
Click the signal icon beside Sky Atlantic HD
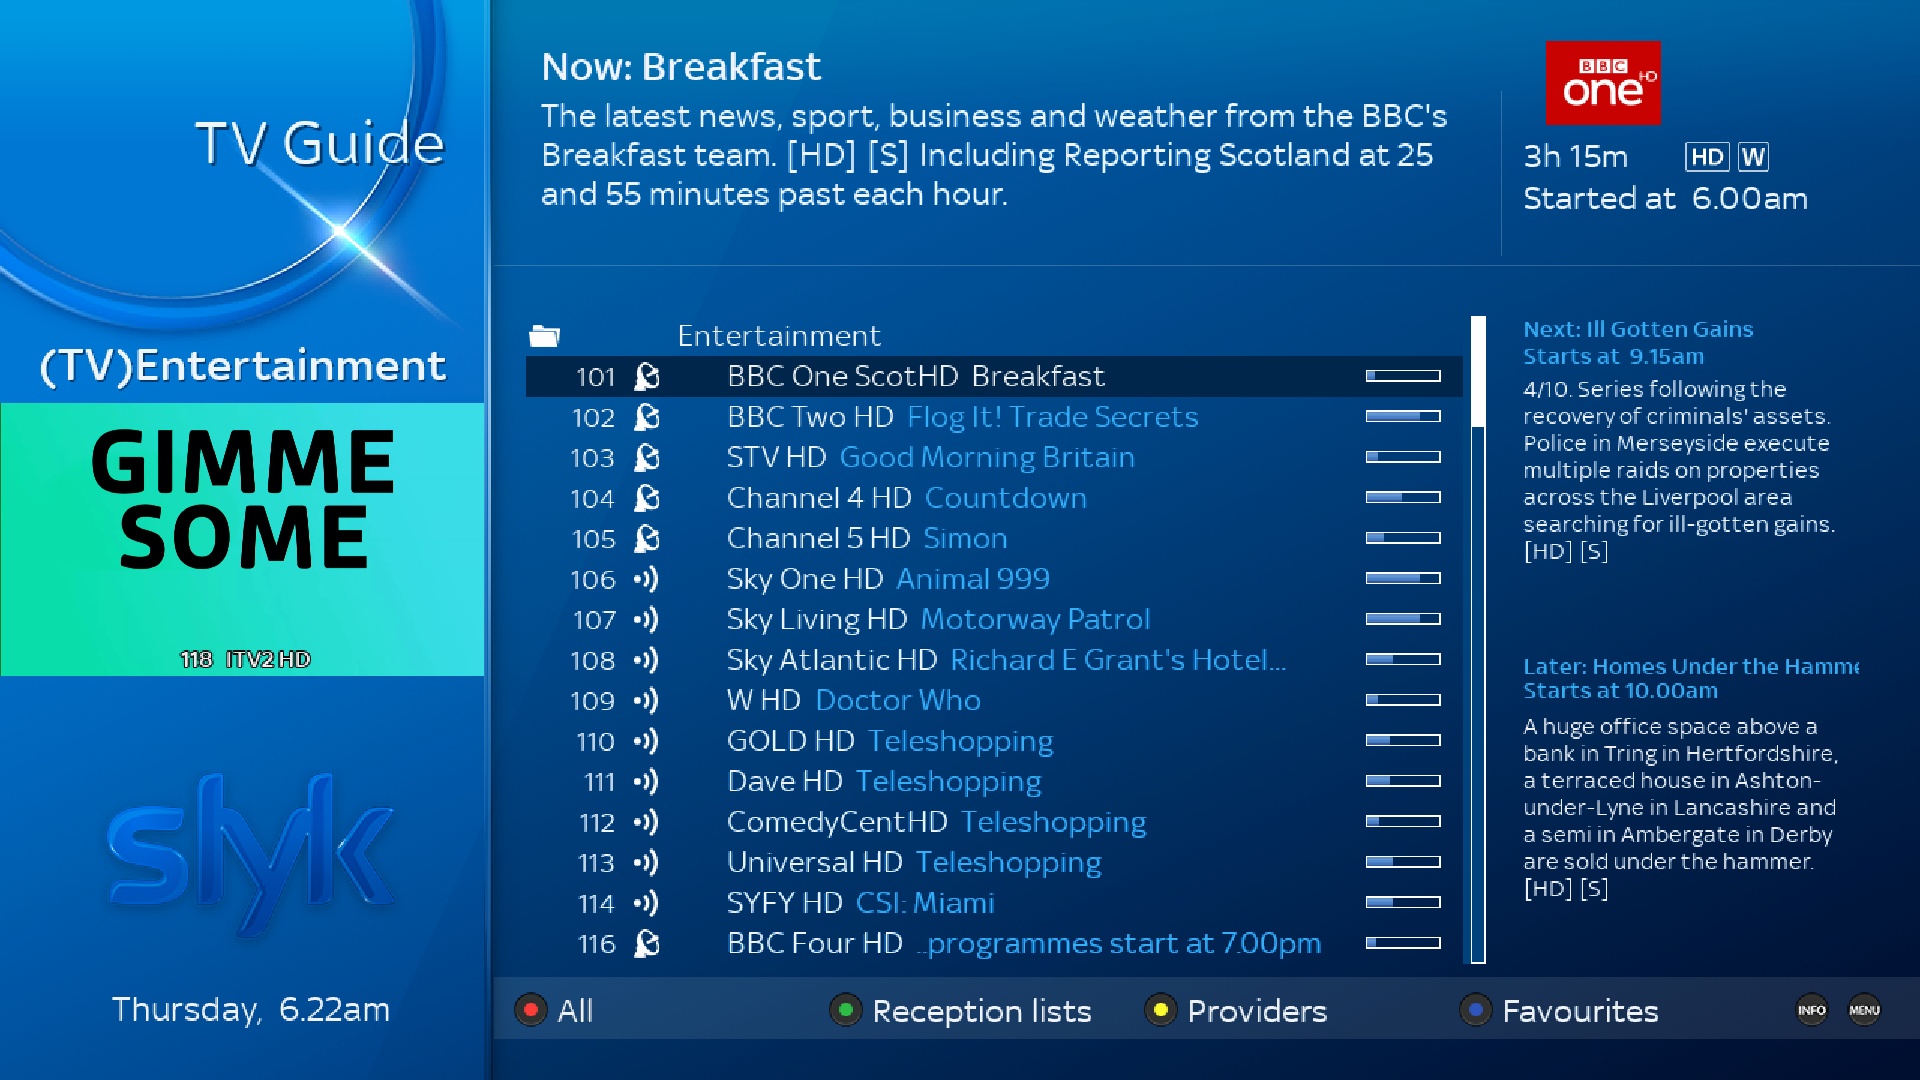point(646,660)
